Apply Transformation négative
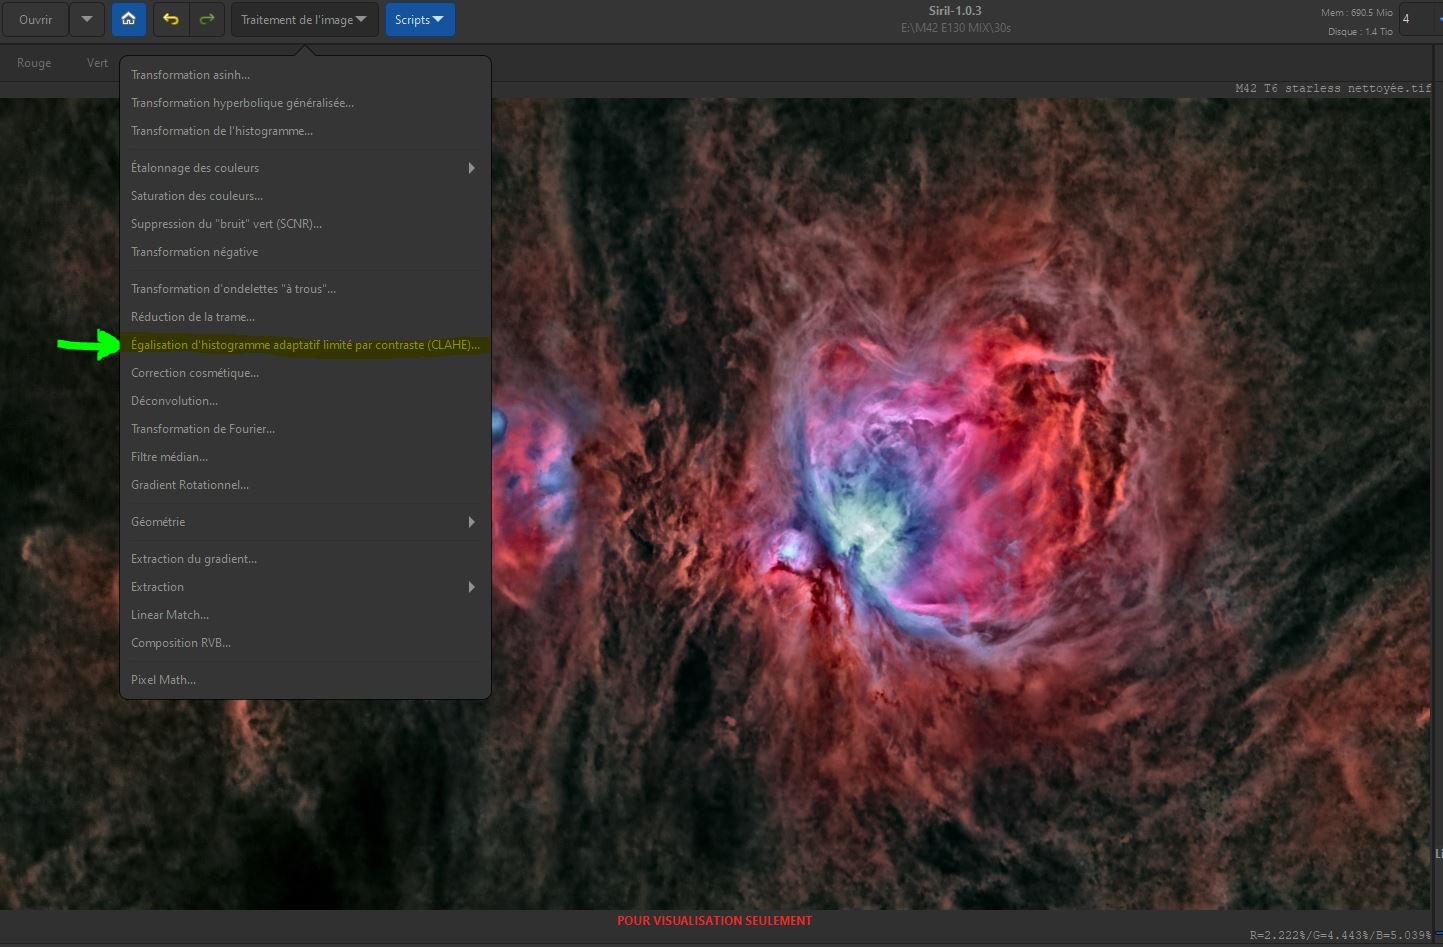Screen dimensions: 1443x947 click(305, 252)
